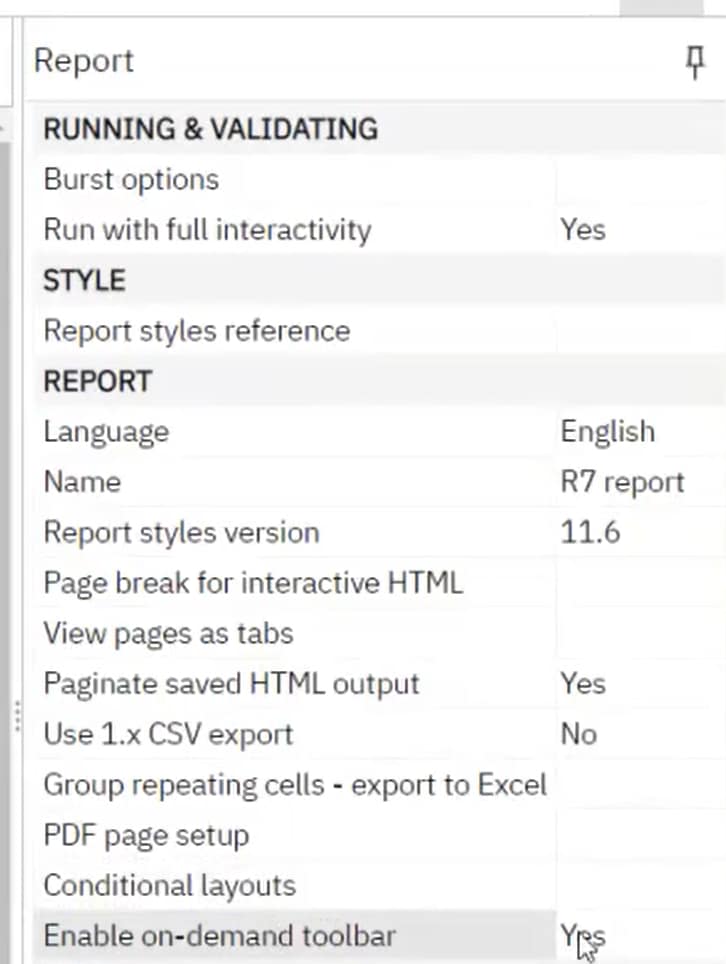Viewport: 726px width, 964px height.
Task: Select Group repeating cells export to Excel
Action: [295, 785]
